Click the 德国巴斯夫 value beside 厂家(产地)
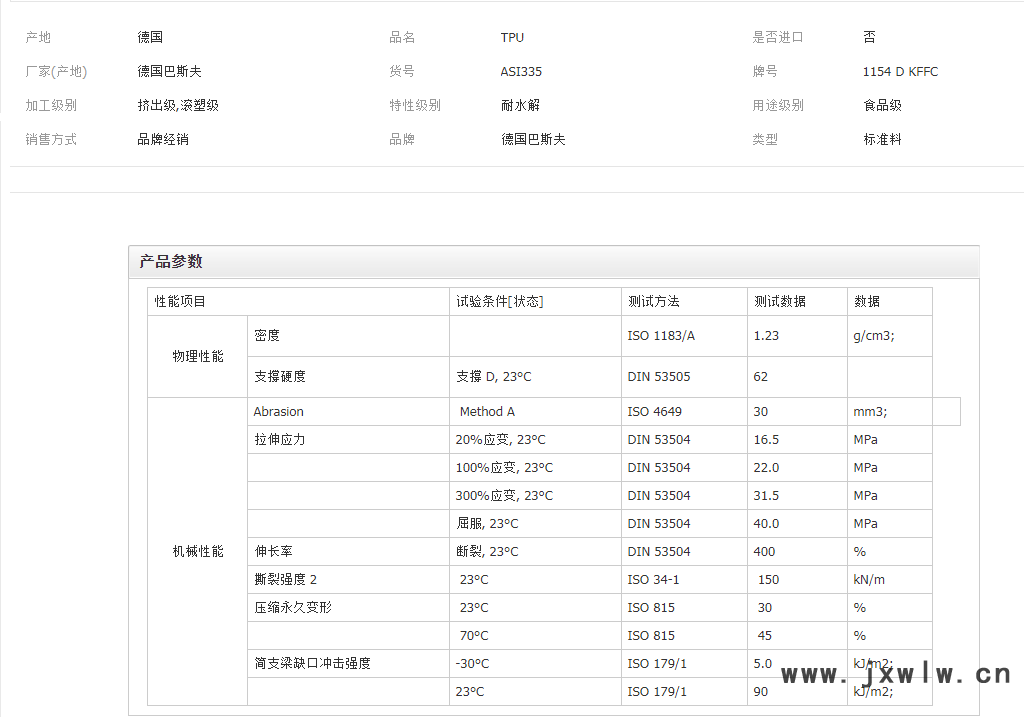Image resolution: width=1024 pixels, height=717 pixels. click(x=170, y=72)
